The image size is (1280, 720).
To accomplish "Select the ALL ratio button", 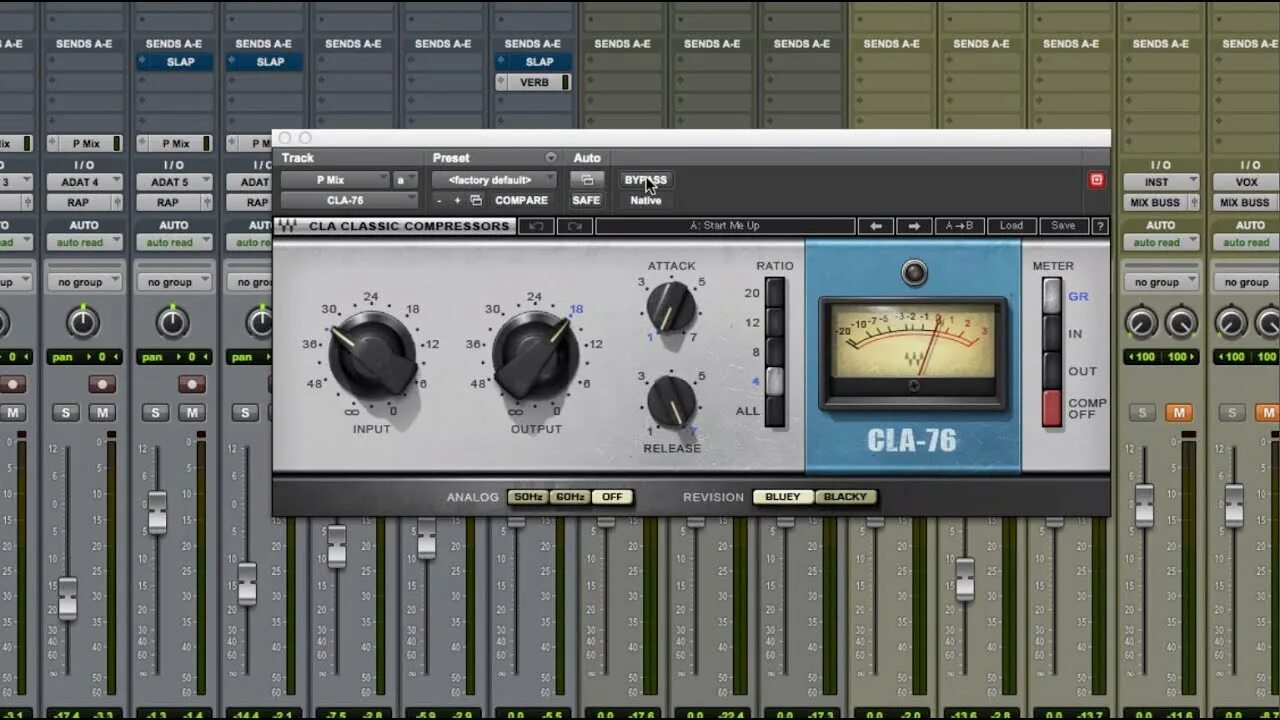I will tap(774, 411).
